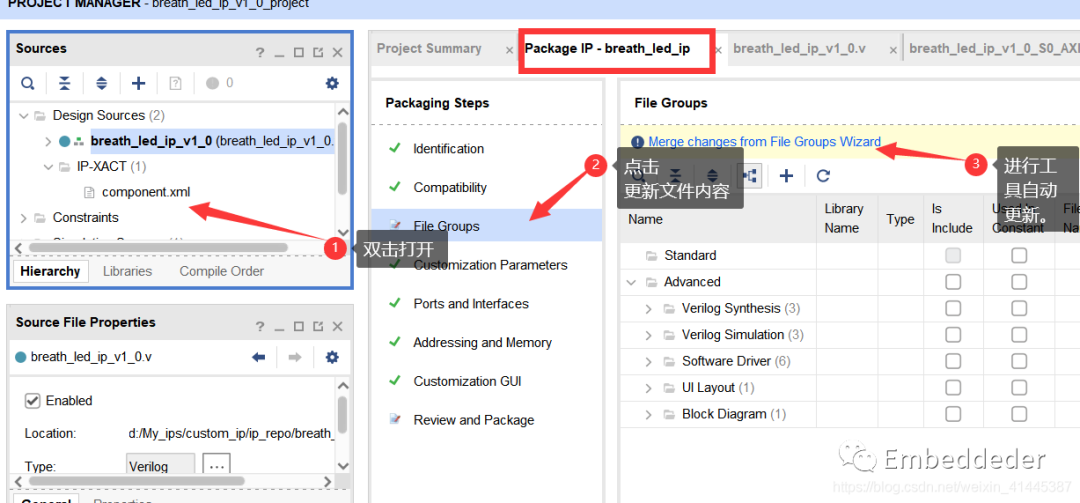The width and height of the screenshot is (1080, 503).
Task: Click the search icon in Sources panel
Action: pos(28,83)
